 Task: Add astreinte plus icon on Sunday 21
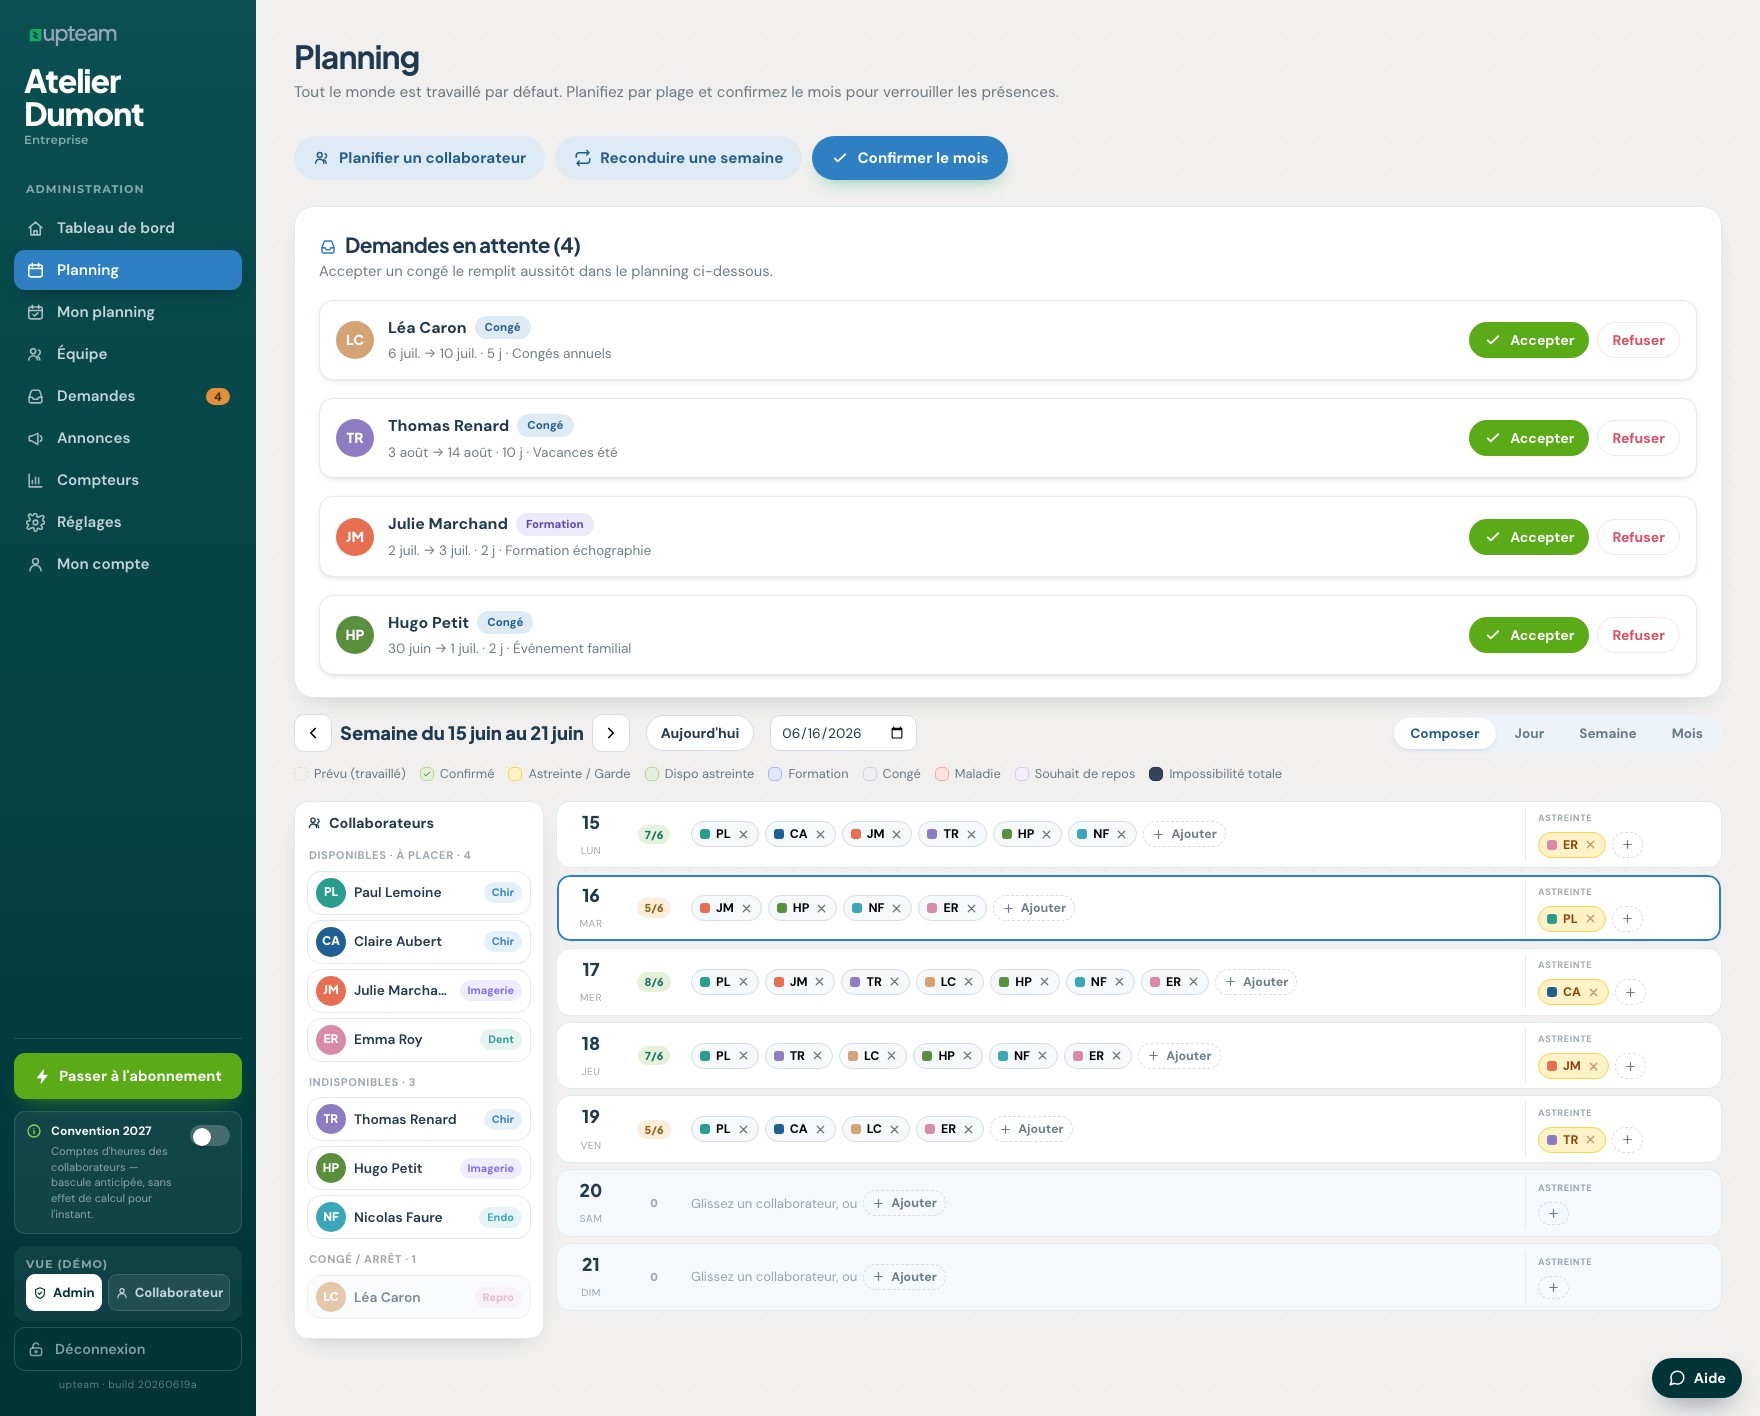(x=1553, y=1288)
